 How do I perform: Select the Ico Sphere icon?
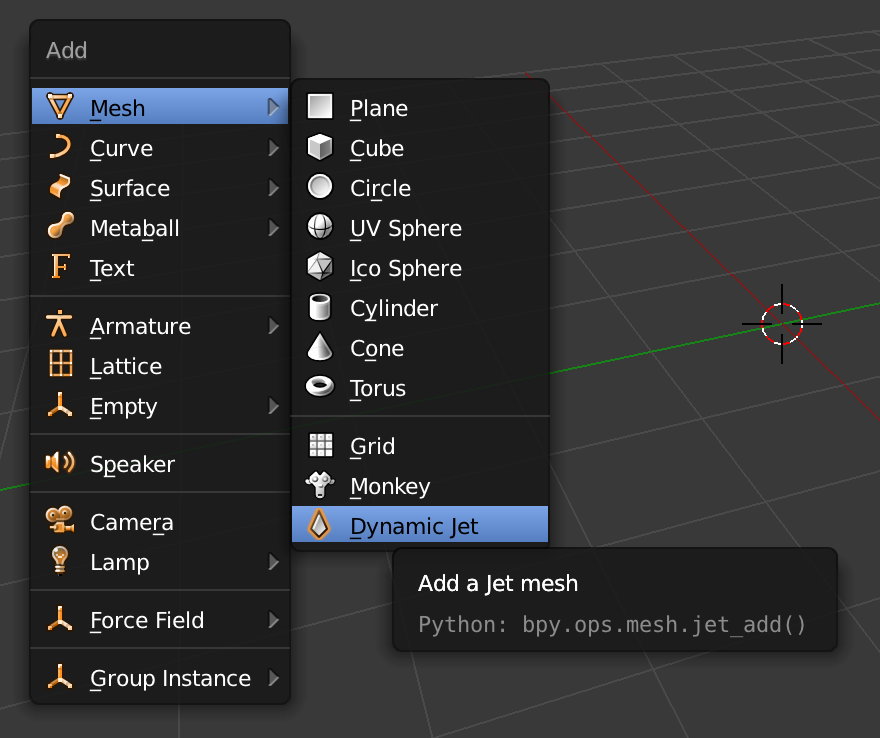click(319, 267)
